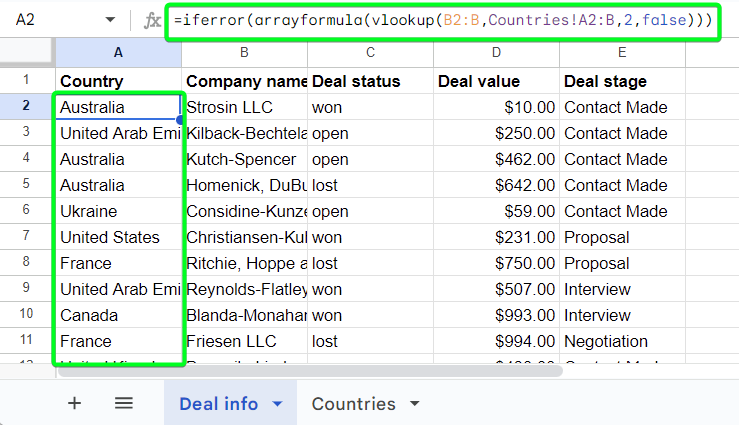Select the $642.00 deal value cell
The height and width of the screenshot is (425, 739).
(x=496, y=185)
